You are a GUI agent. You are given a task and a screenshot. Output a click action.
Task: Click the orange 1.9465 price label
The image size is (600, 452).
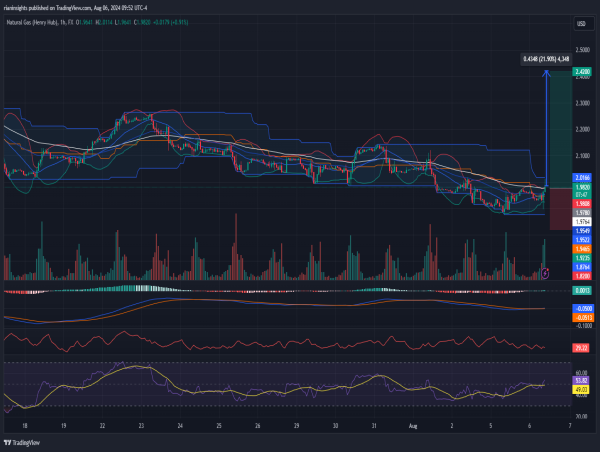tap(582, 249)
